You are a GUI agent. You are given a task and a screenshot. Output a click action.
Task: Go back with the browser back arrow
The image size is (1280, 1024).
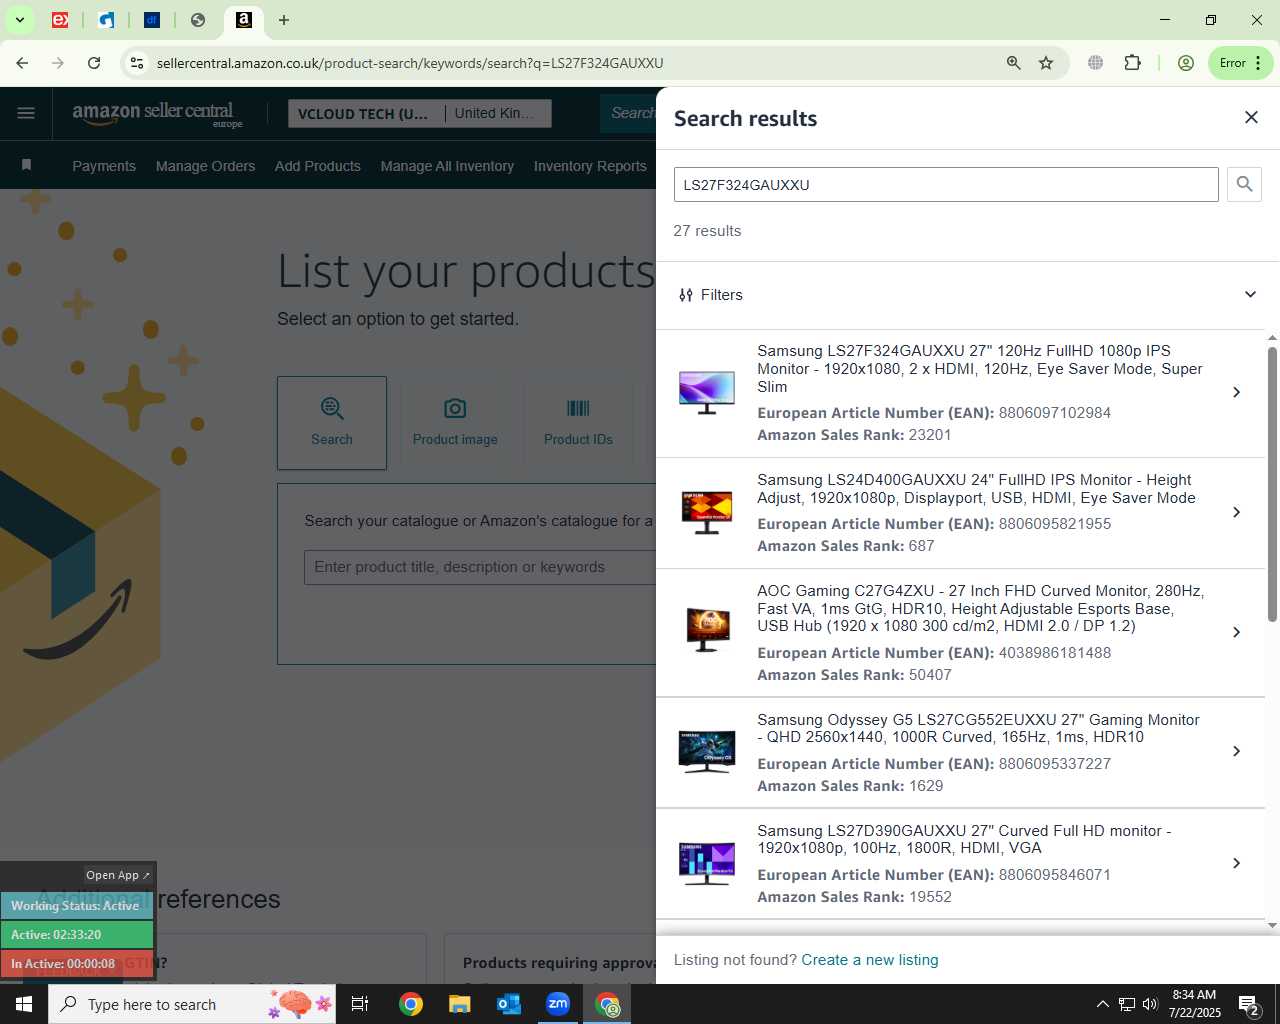click(22, 63)
